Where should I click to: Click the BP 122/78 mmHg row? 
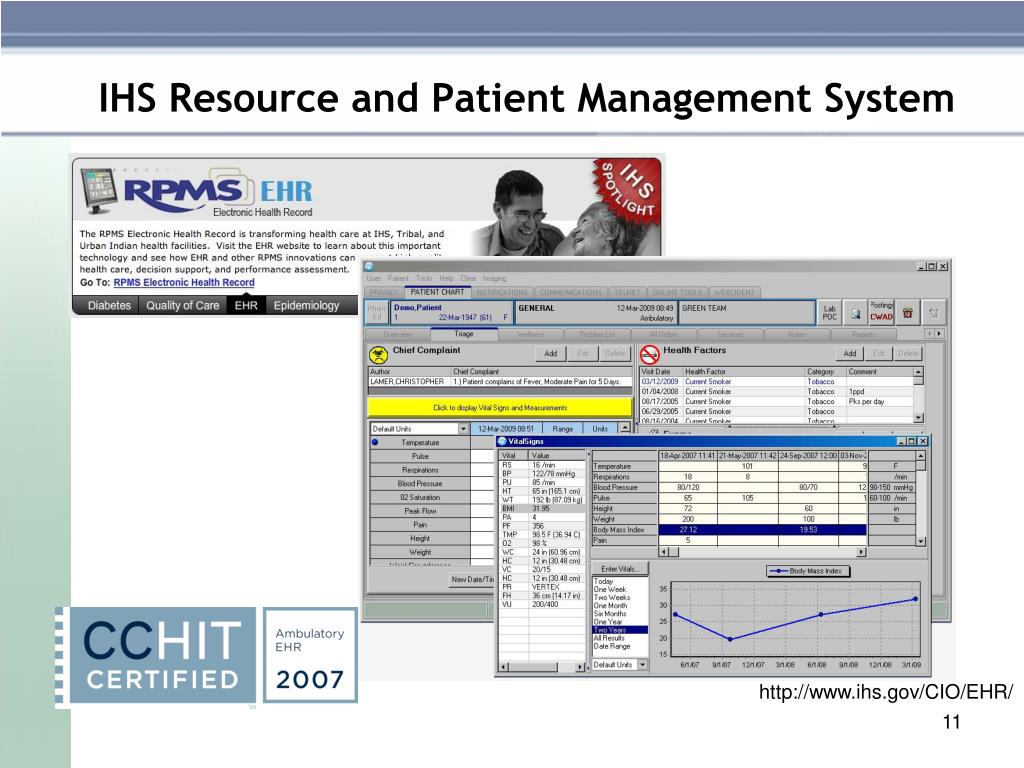click(x=542, y=473)
